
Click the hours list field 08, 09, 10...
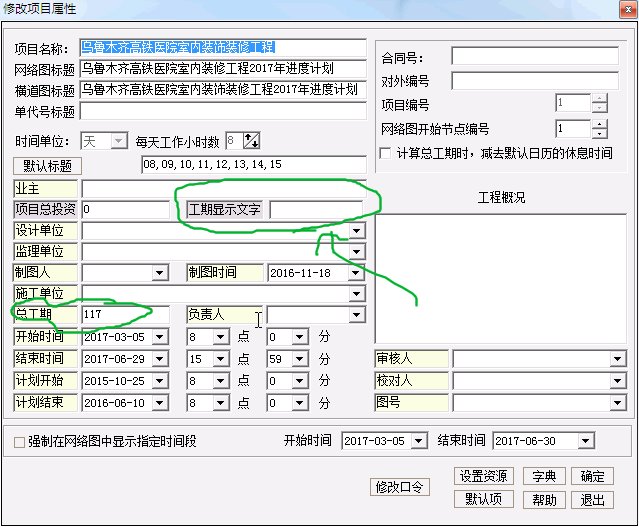click(254, 164)
